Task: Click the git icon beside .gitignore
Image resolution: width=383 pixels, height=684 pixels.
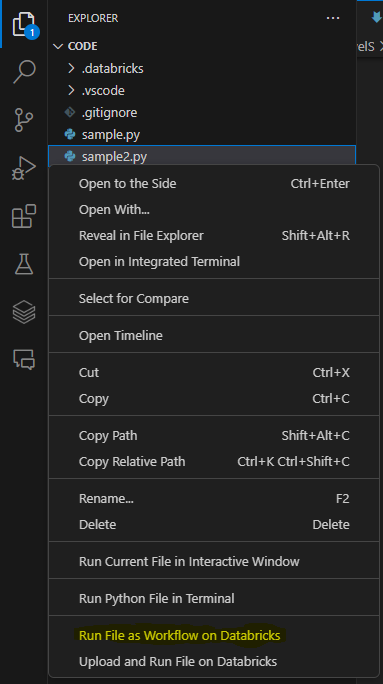Action: click(70, 112)
